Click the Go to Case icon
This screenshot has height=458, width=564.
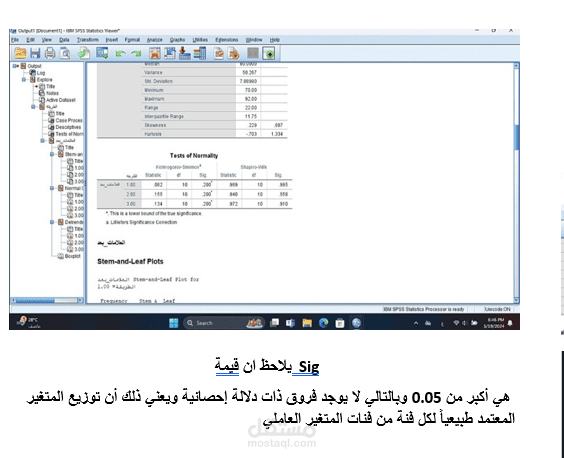point(169,53)
